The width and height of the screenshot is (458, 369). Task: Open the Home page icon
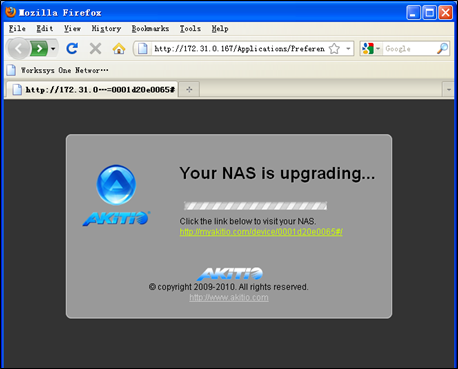click(119, 49)
